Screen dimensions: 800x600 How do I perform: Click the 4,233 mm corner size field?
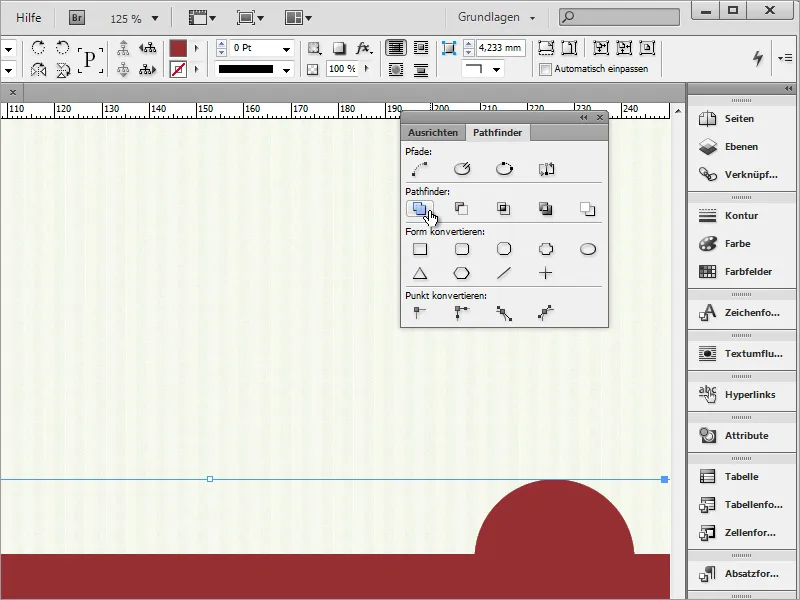[501, 48]
